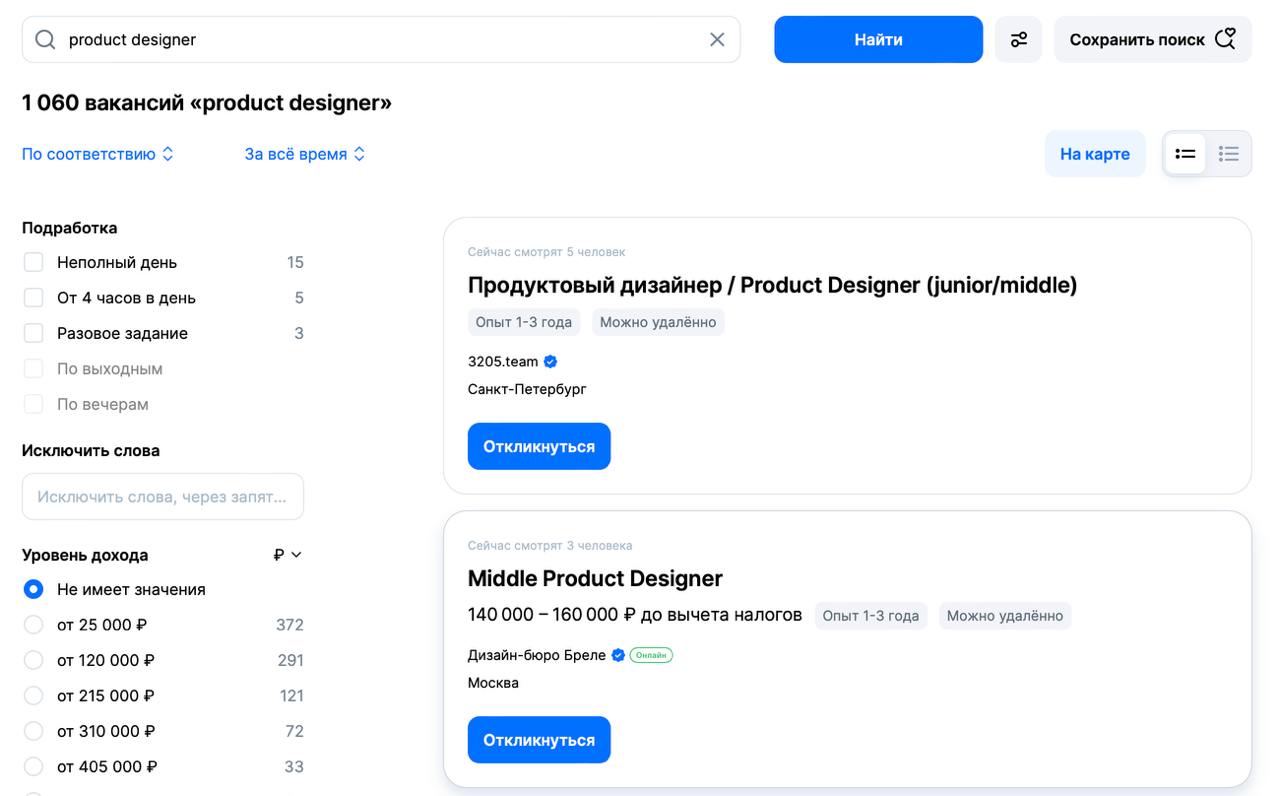Click verified badge next to Дизайн-бюро Бреле

tap(618, 656)
